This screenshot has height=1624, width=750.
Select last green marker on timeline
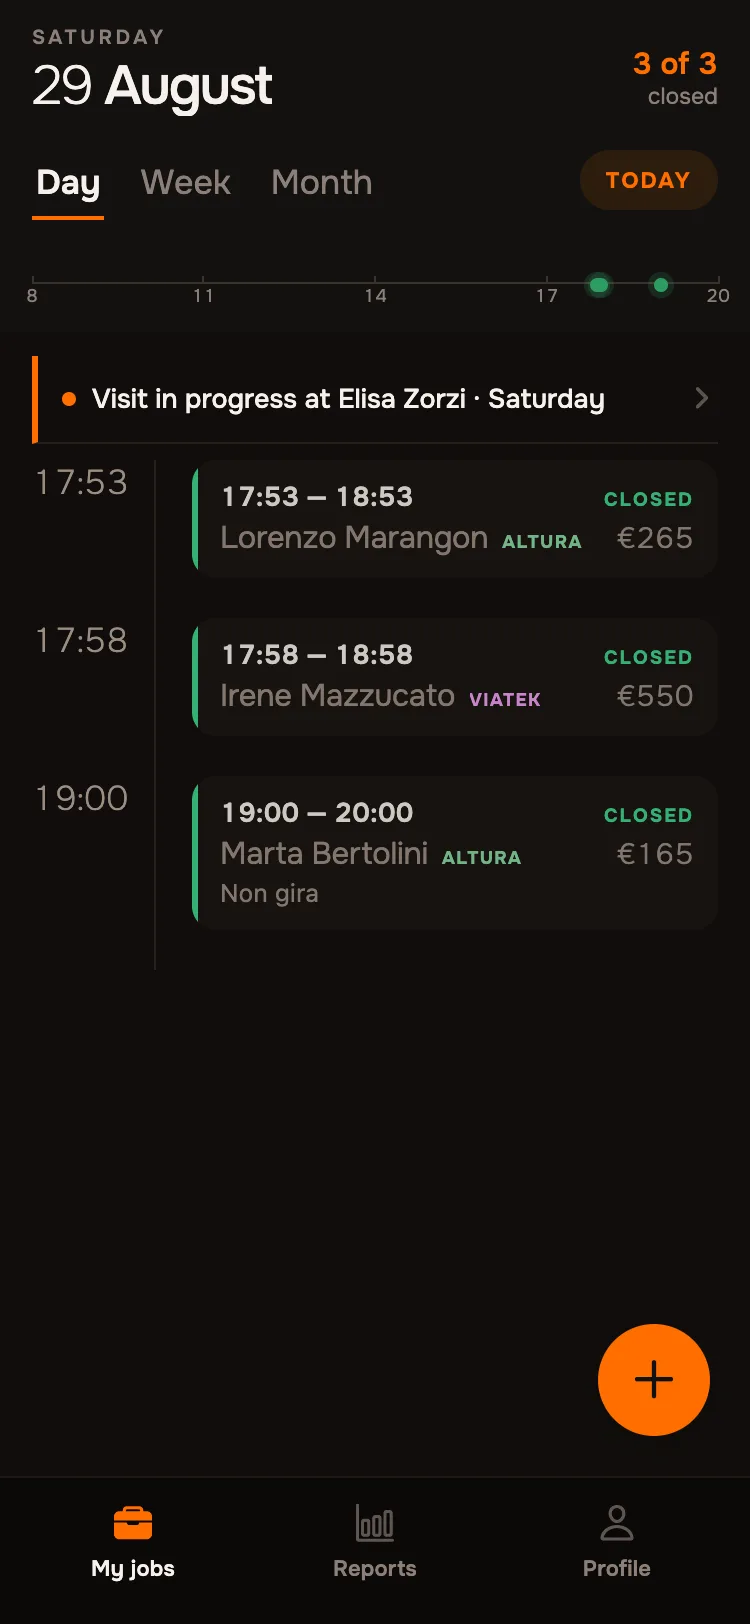661,285
